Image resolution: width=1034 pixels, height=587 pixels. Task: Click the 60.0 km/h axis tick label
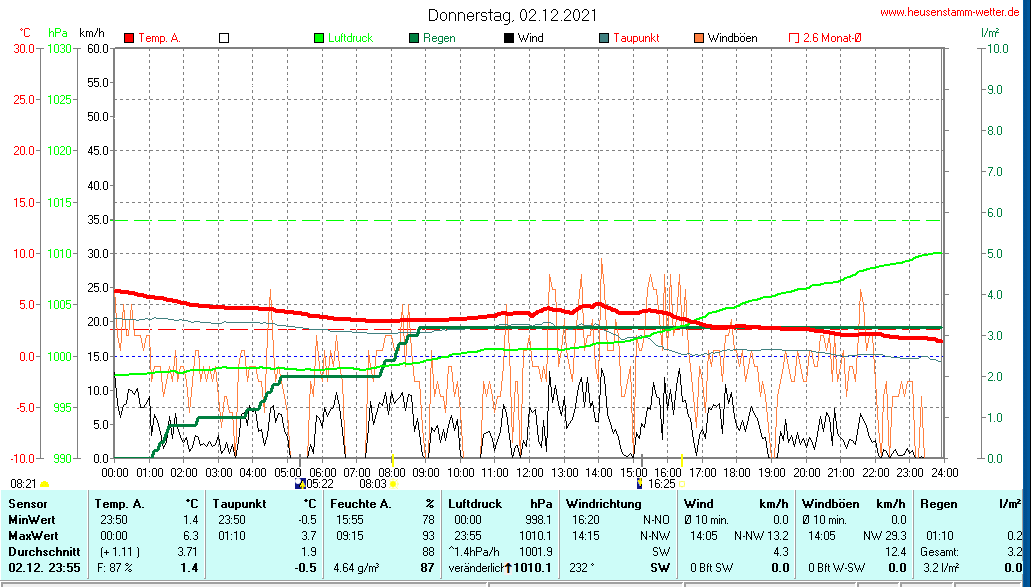[x=98, y=49]
